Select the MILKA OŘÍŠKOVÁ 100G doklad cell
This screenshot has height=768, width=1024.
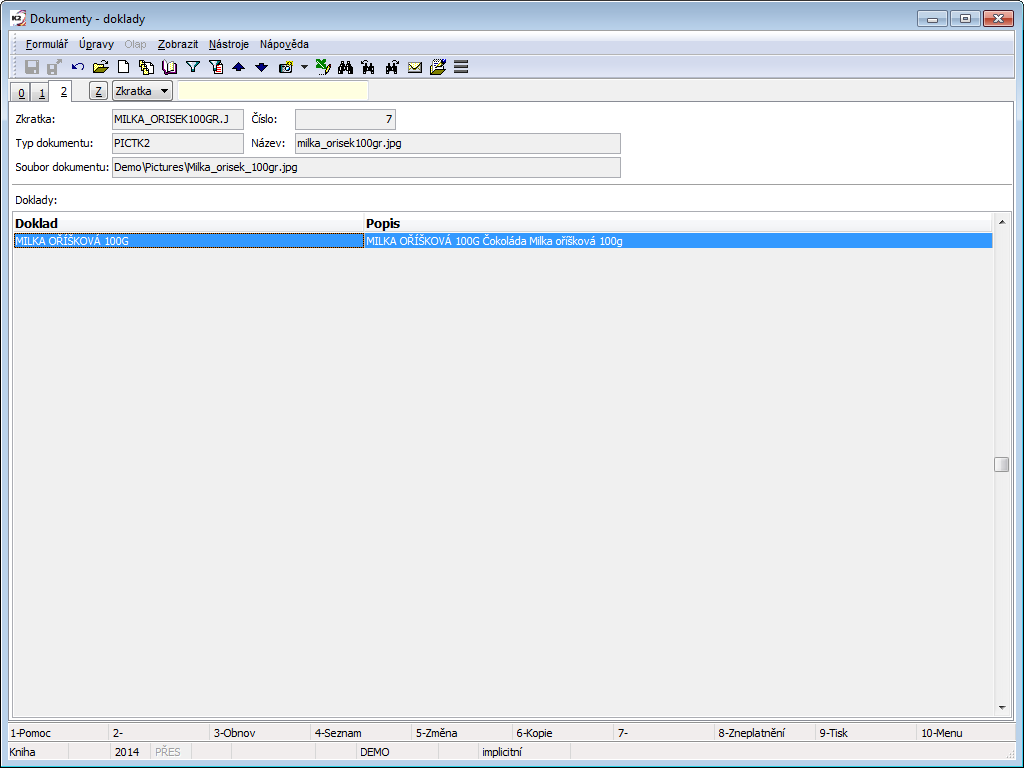[189, 241]
